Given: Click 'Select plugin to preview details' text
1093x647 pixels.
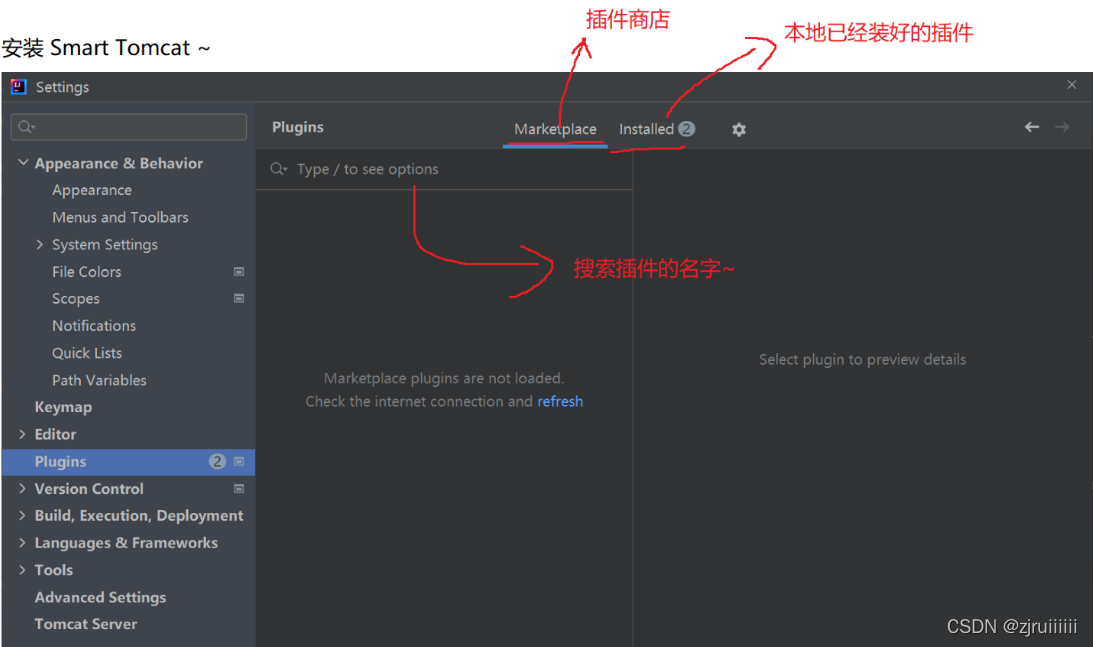Looking at the screenshot, I should point(862,360).
